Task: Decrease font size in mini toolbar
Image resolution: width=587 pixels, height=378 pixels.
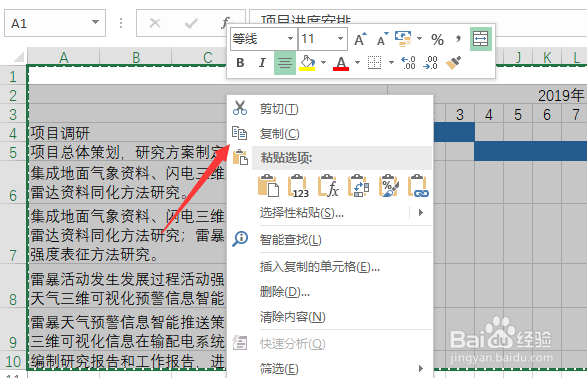Action: pos(383,39)
